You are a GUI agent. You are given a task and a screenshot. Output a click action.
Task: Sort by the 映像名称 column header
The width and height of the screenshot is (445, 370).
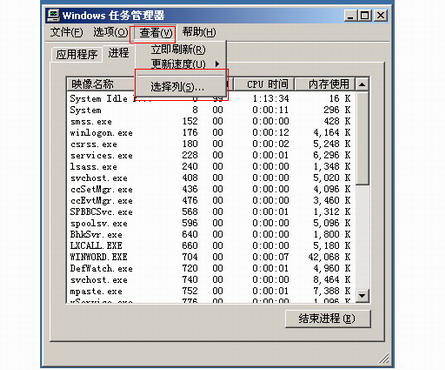[x=101, y=84]
